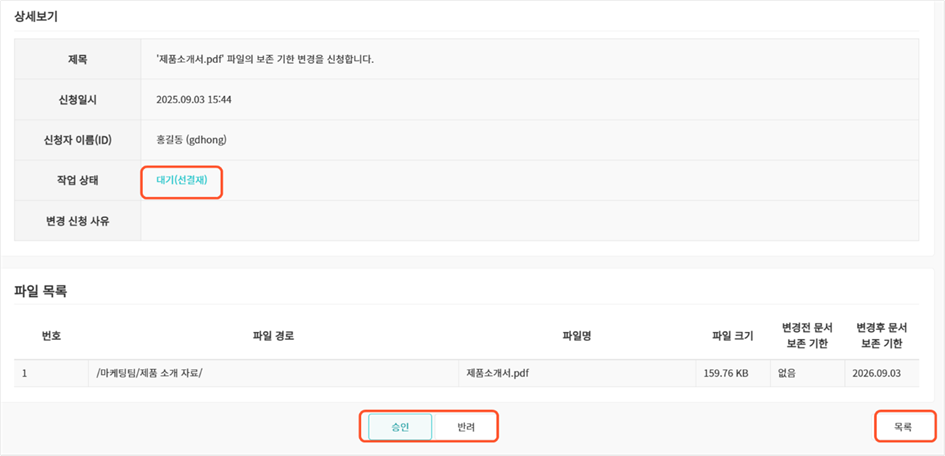Viewport: 945px width, 456px height.
Task: Click the 변경후 문서 보존 기한 header
Action: point(879,335)
